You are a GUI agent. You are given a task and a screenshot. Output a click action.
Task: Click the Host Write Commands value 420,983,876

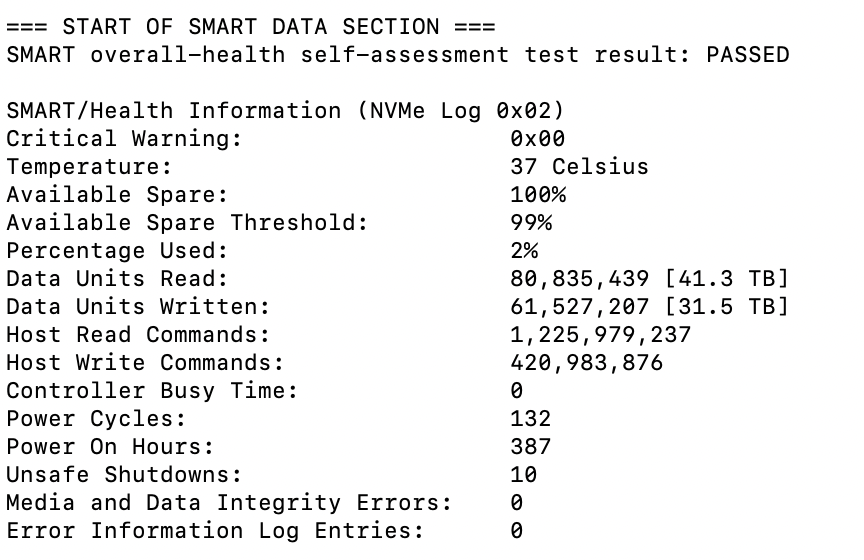point(587,363)
